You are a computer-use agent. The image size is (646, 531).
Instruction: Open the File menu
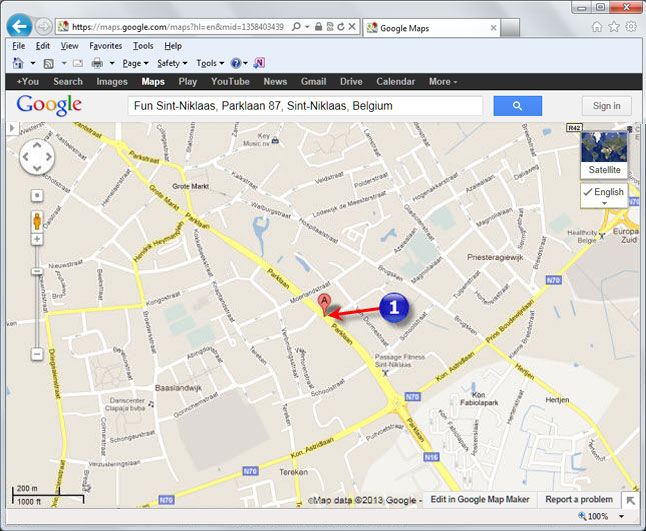pos(19,46)
